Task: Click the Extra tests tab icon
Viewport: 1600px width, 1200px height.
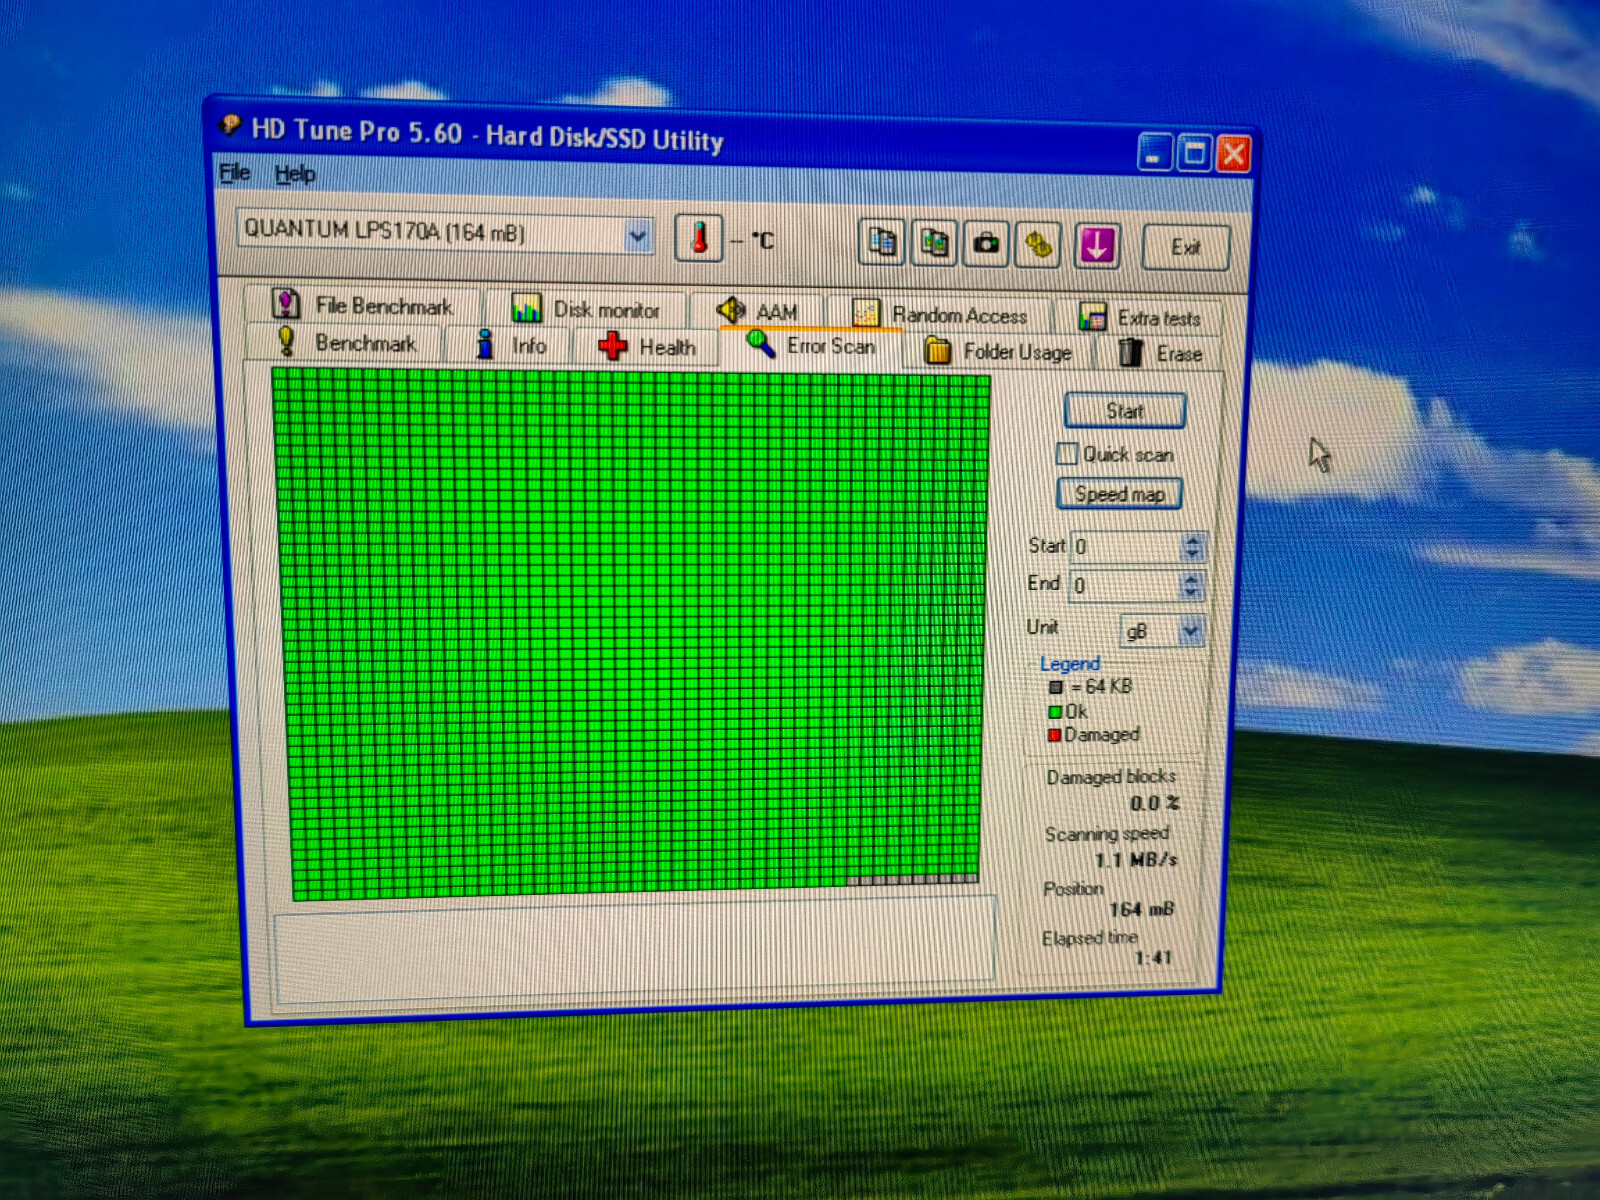Action: point(1092,317)
